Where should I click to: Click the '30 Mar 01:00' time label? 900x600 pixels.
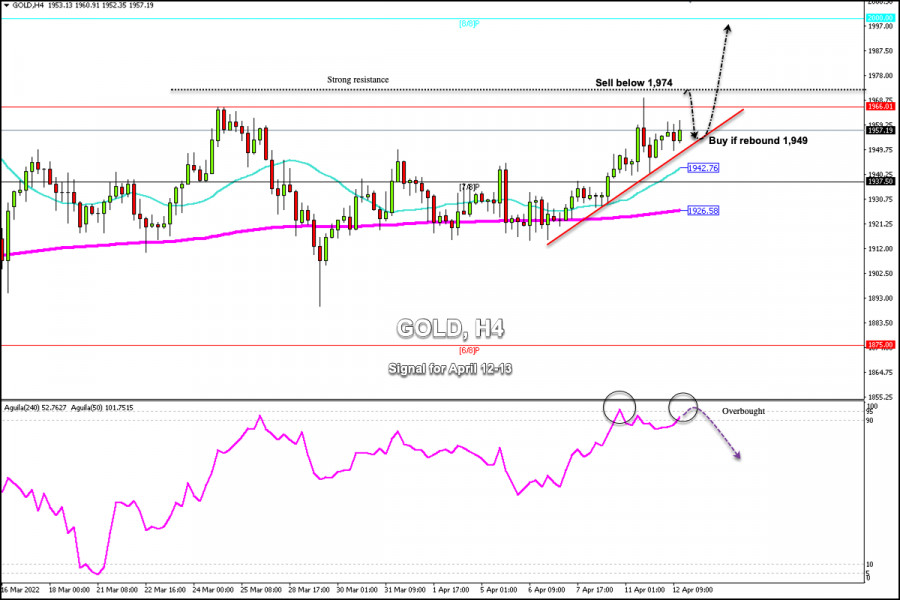click(x=357, y=590)
